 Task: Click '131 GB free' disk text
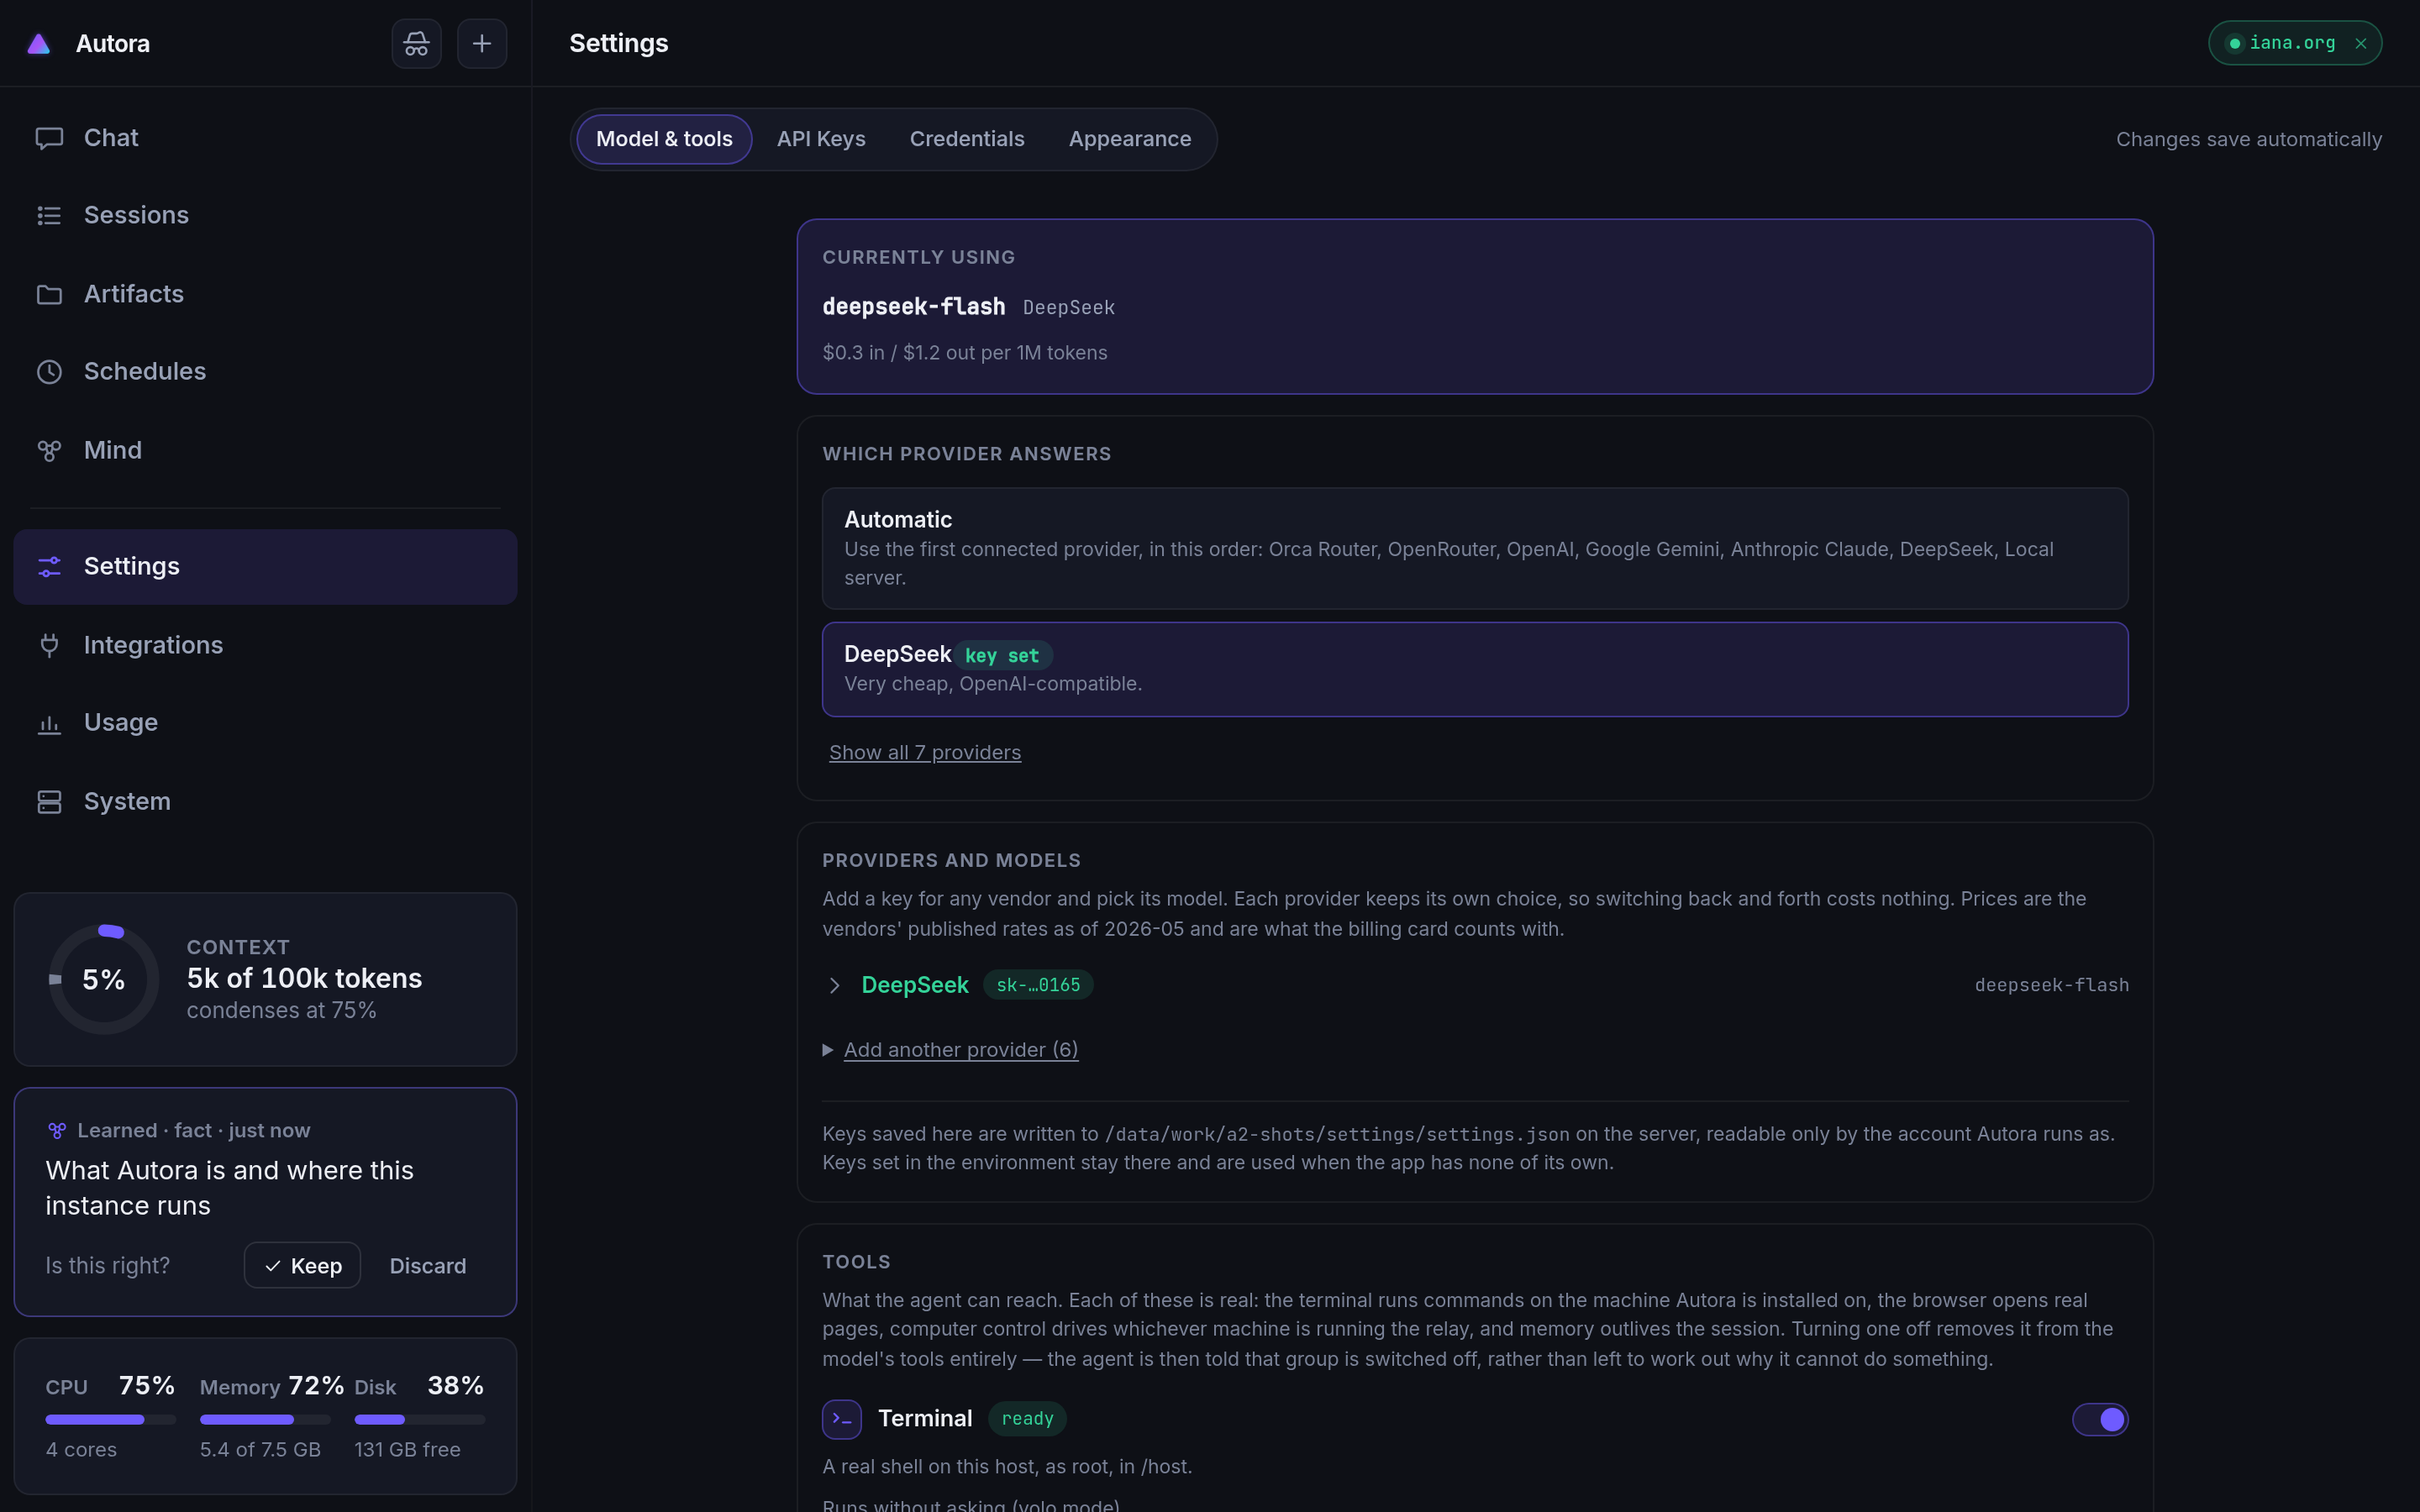pos(407,1449)
